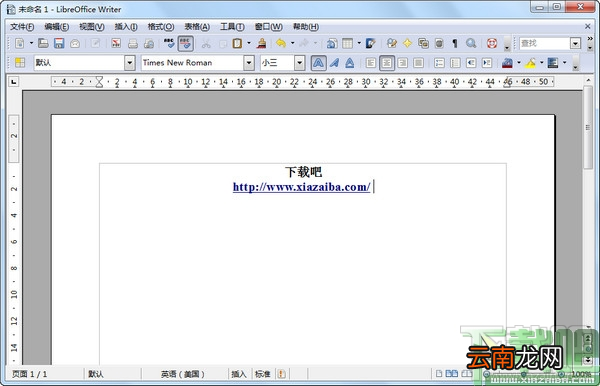
Task: Click into the 查找 search field
Action: pyautogui.click(x=545, y=43)
